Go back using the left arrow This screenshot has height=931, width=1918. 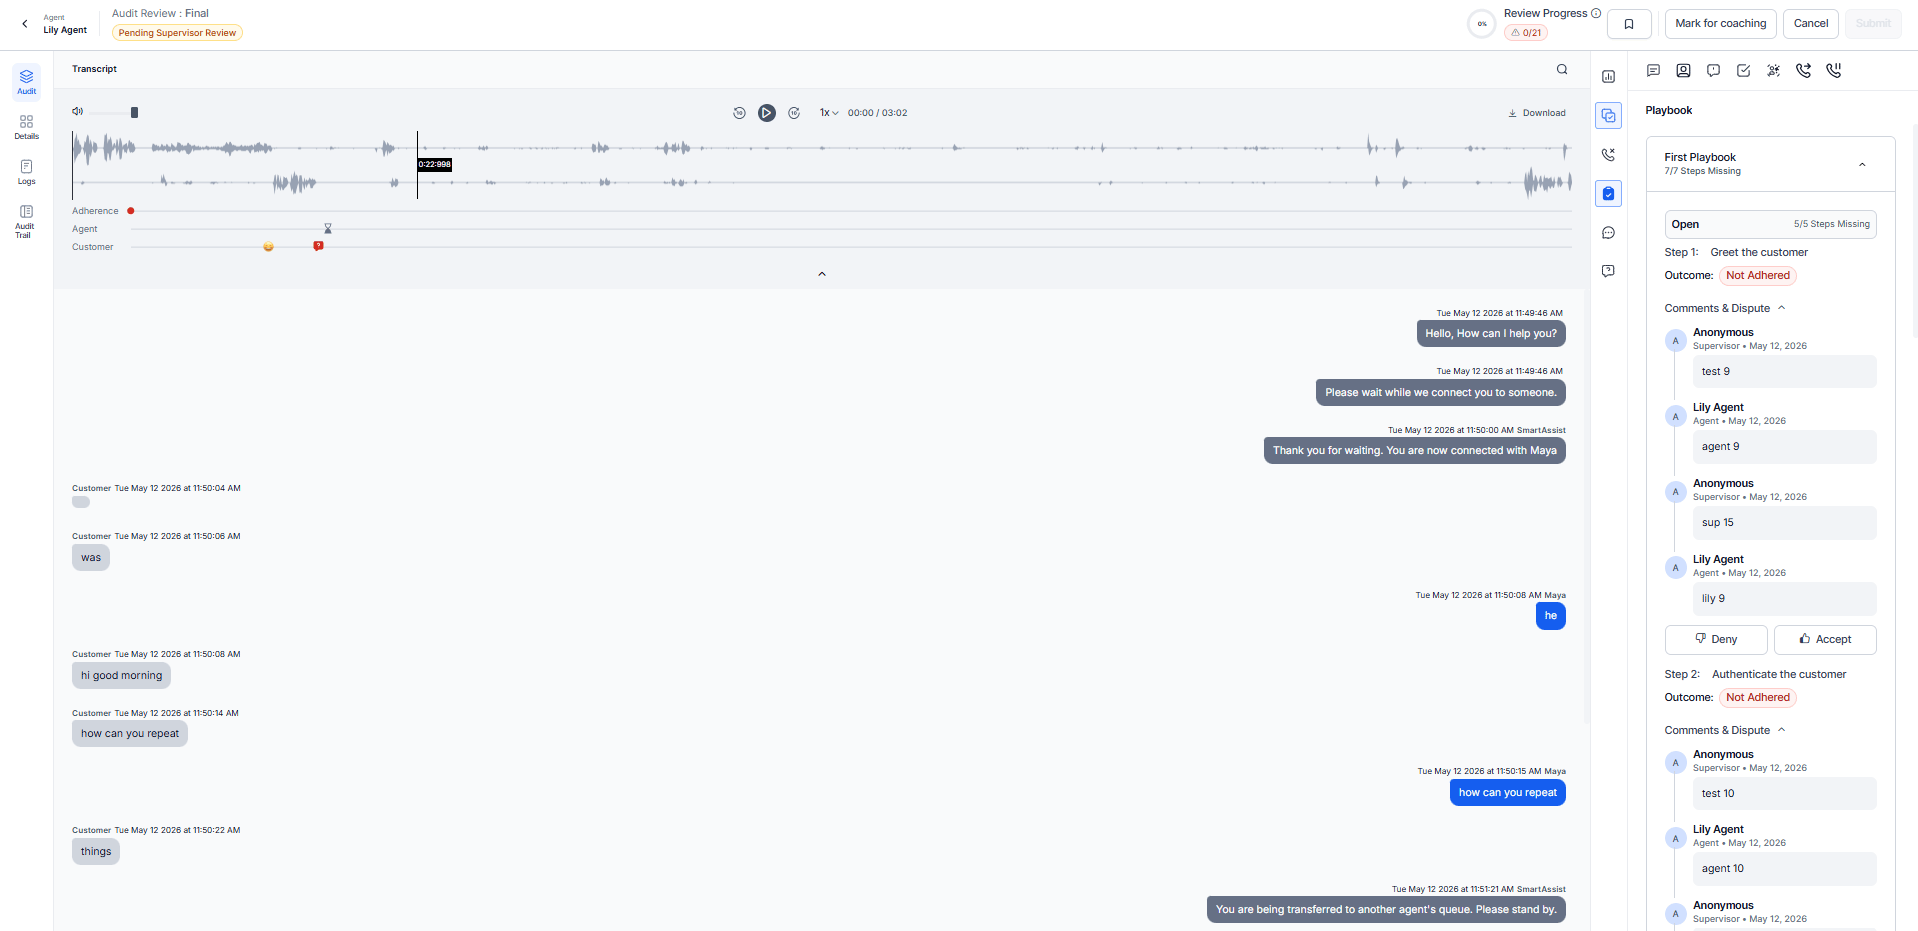[x=25, y=23]
